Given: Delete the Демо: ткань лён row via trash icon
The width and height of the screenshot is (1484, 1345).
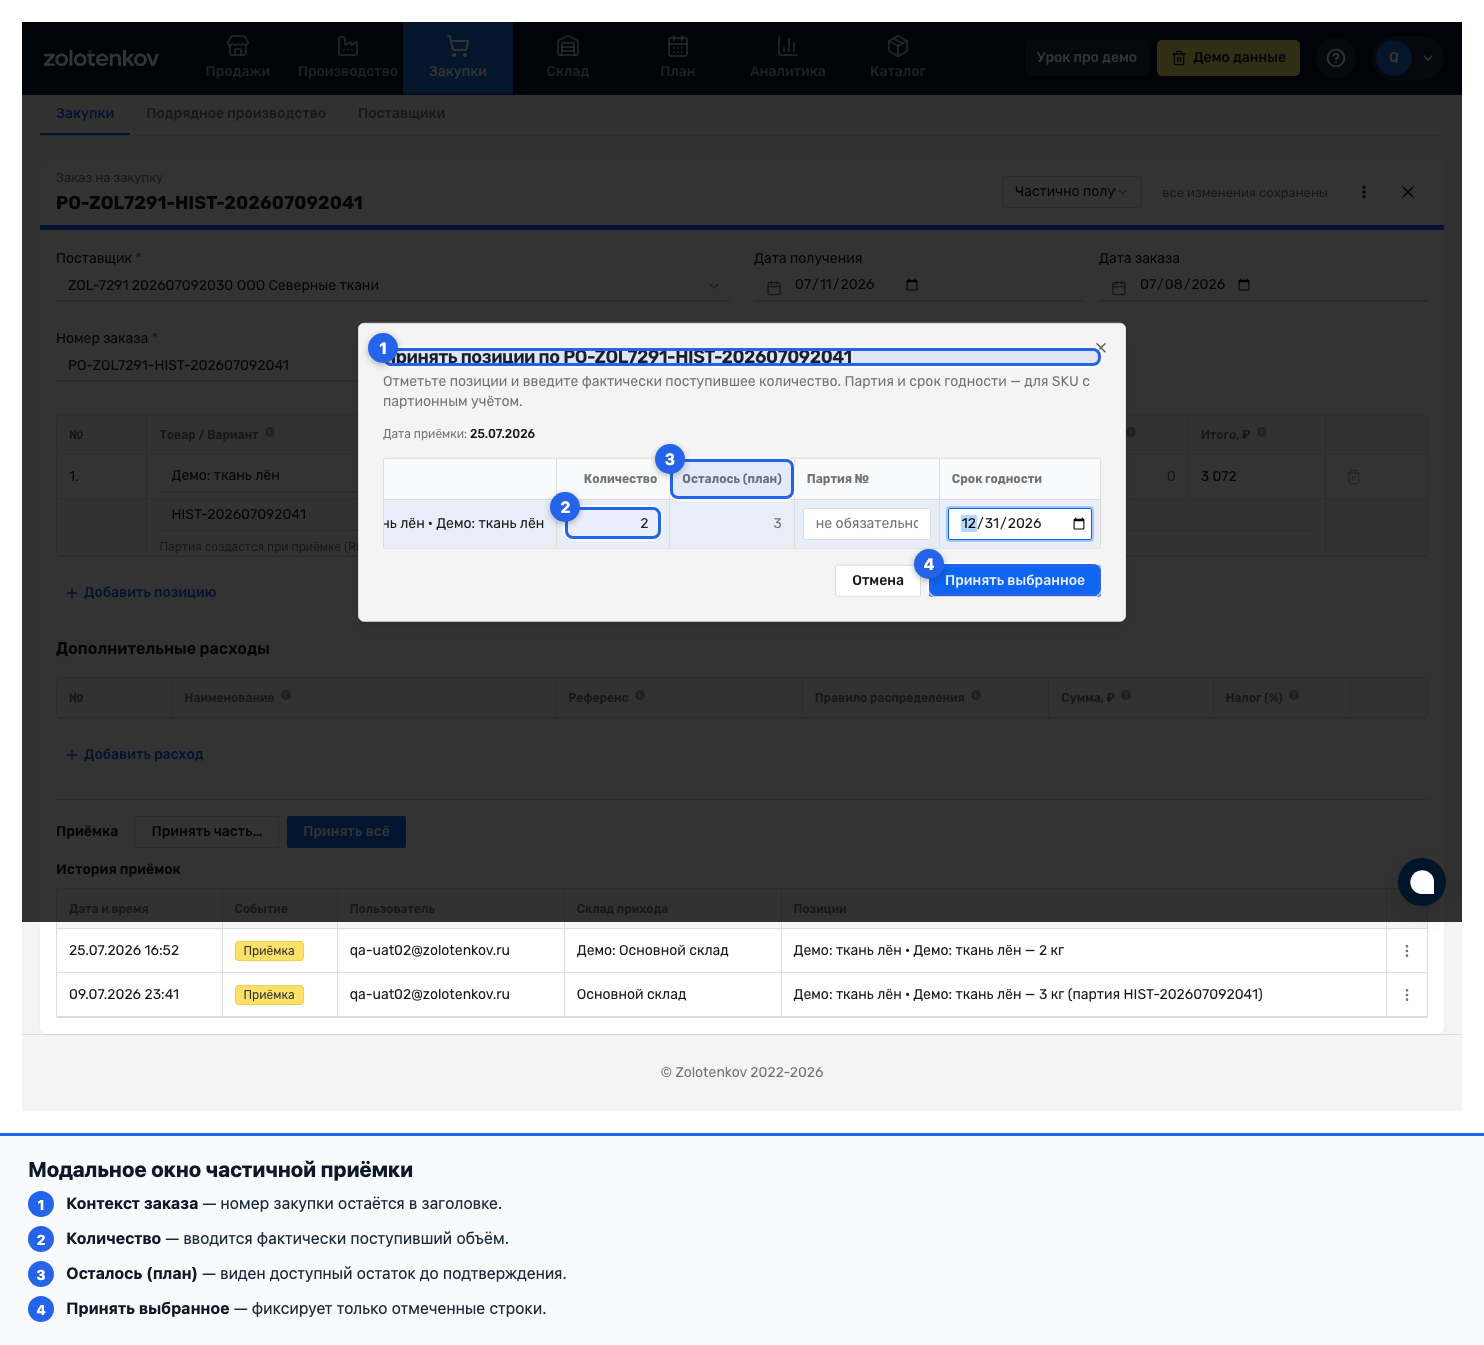Looking at the screenshot, I should click(1354, 477).
